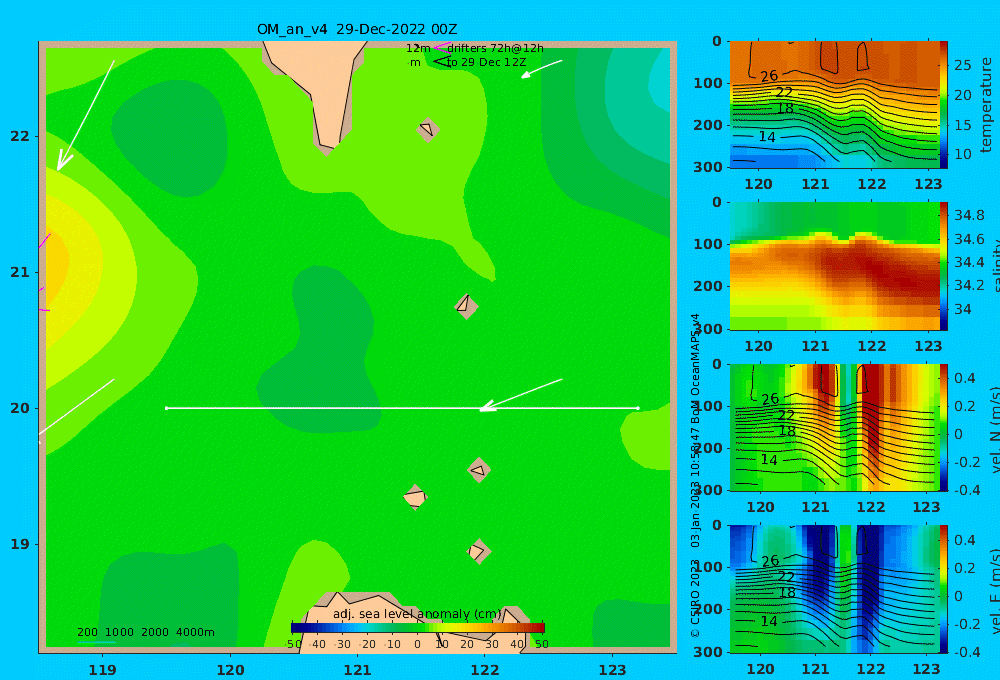Click the salinity section colour bar

tap(944, 266)
